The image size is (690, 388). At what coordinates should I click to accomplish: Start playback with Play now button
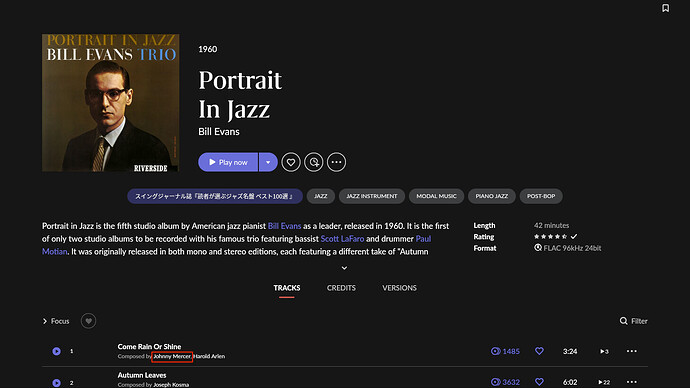click(x=228, y=162)
